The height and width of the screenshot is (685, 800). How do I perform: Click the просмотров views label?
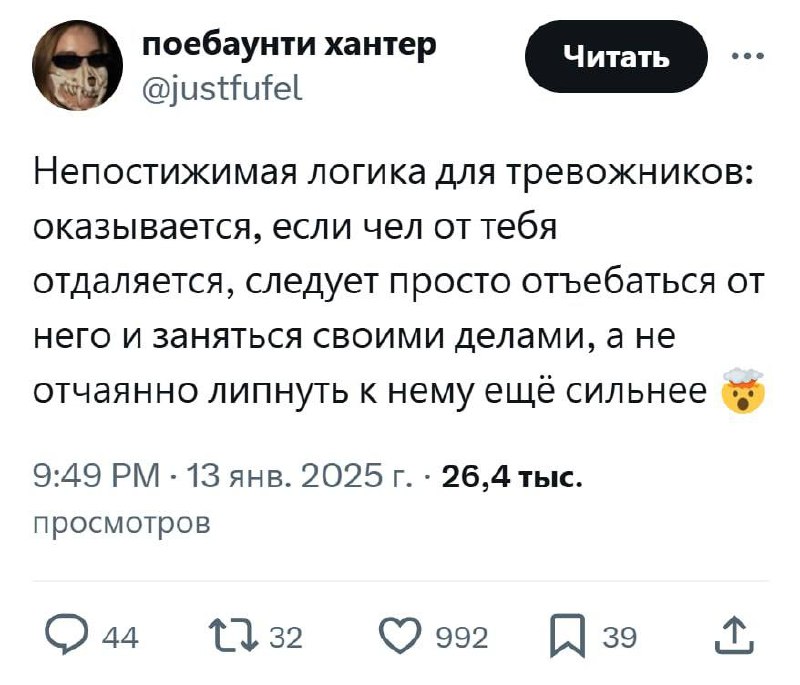coord(122,522)
